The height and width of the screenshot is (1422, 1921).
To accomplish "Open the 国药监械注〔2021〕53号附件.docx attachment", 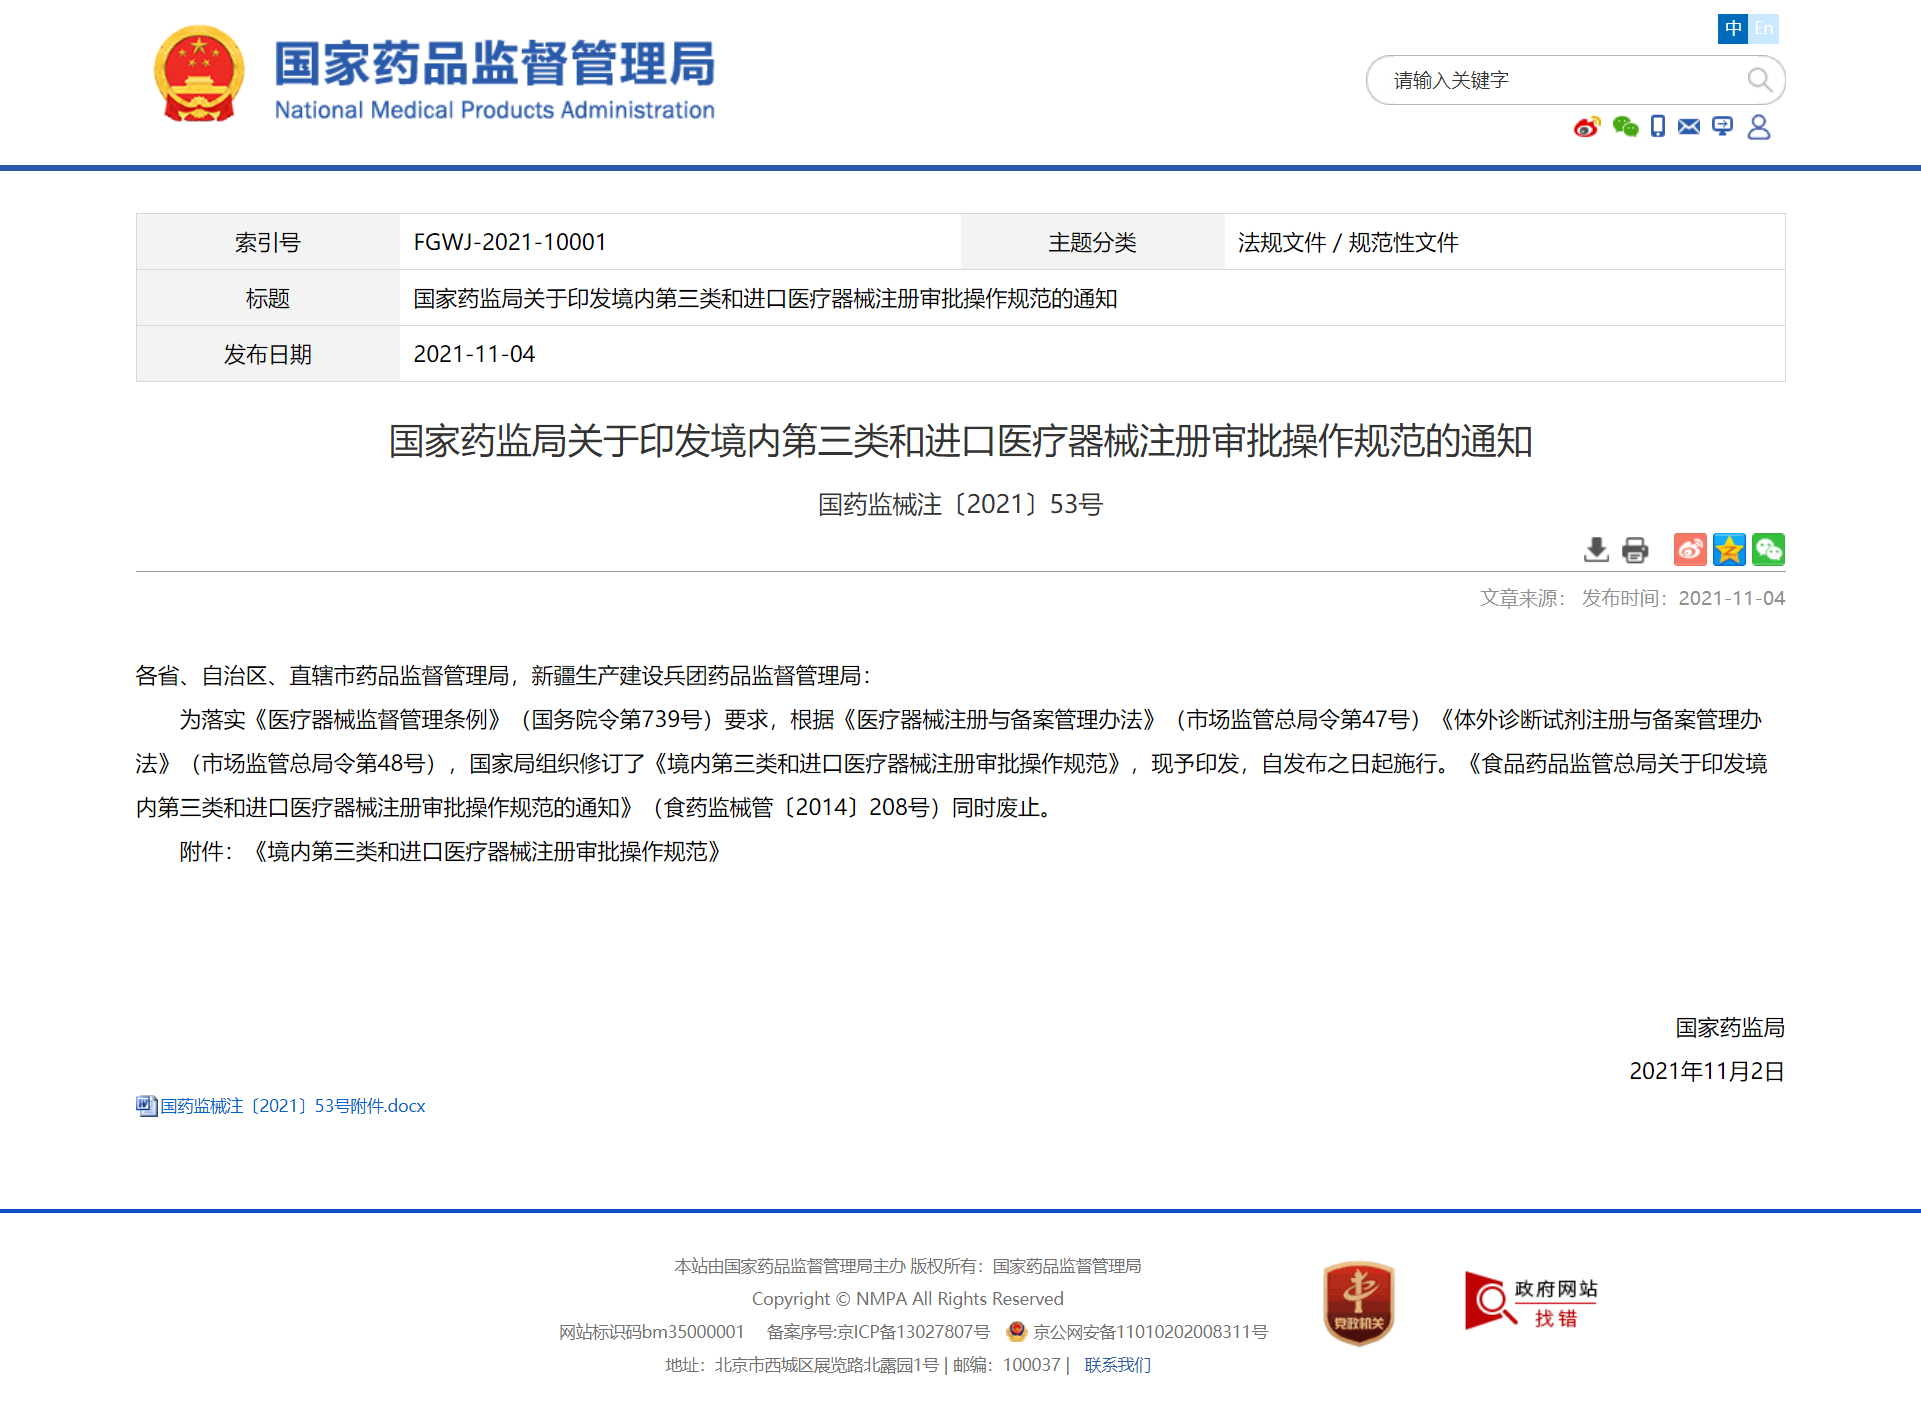I will pos(292,1106).
